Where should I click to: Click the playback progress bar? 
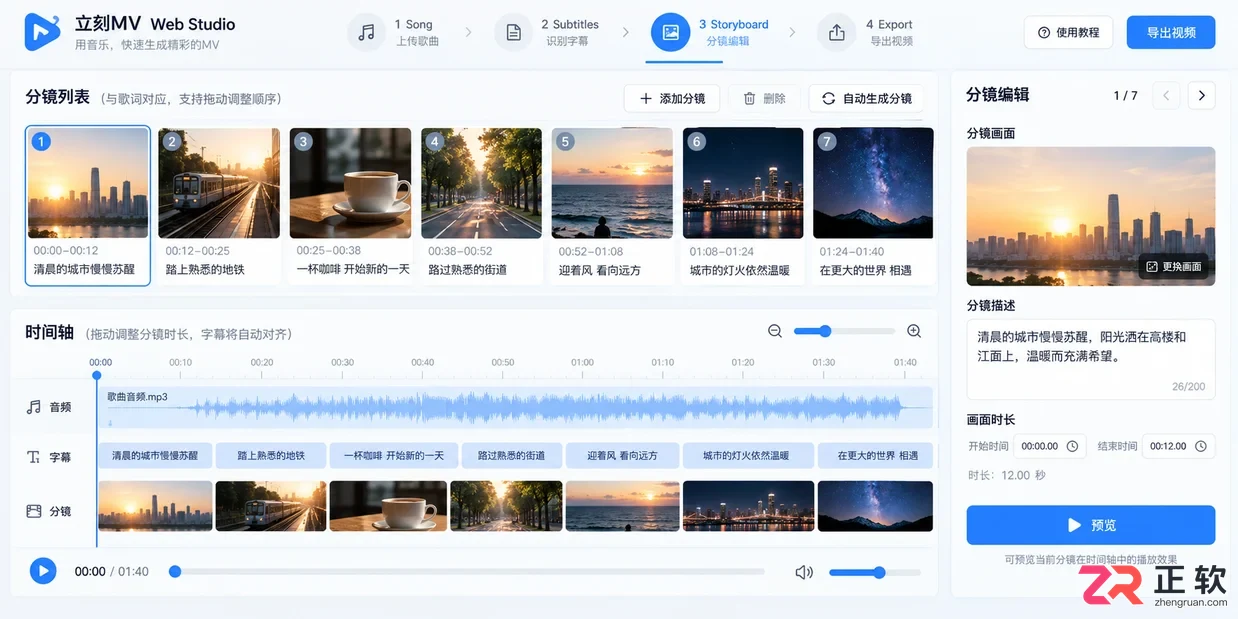[x=468, y=572]
